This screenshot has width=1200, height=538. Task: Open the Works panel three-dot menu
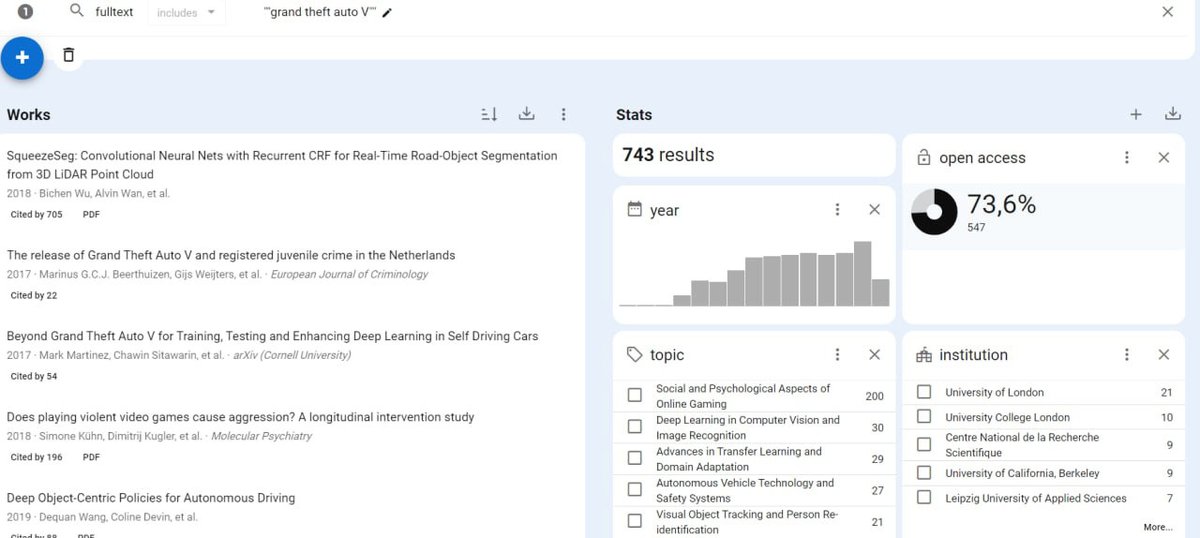click(563, 115)
